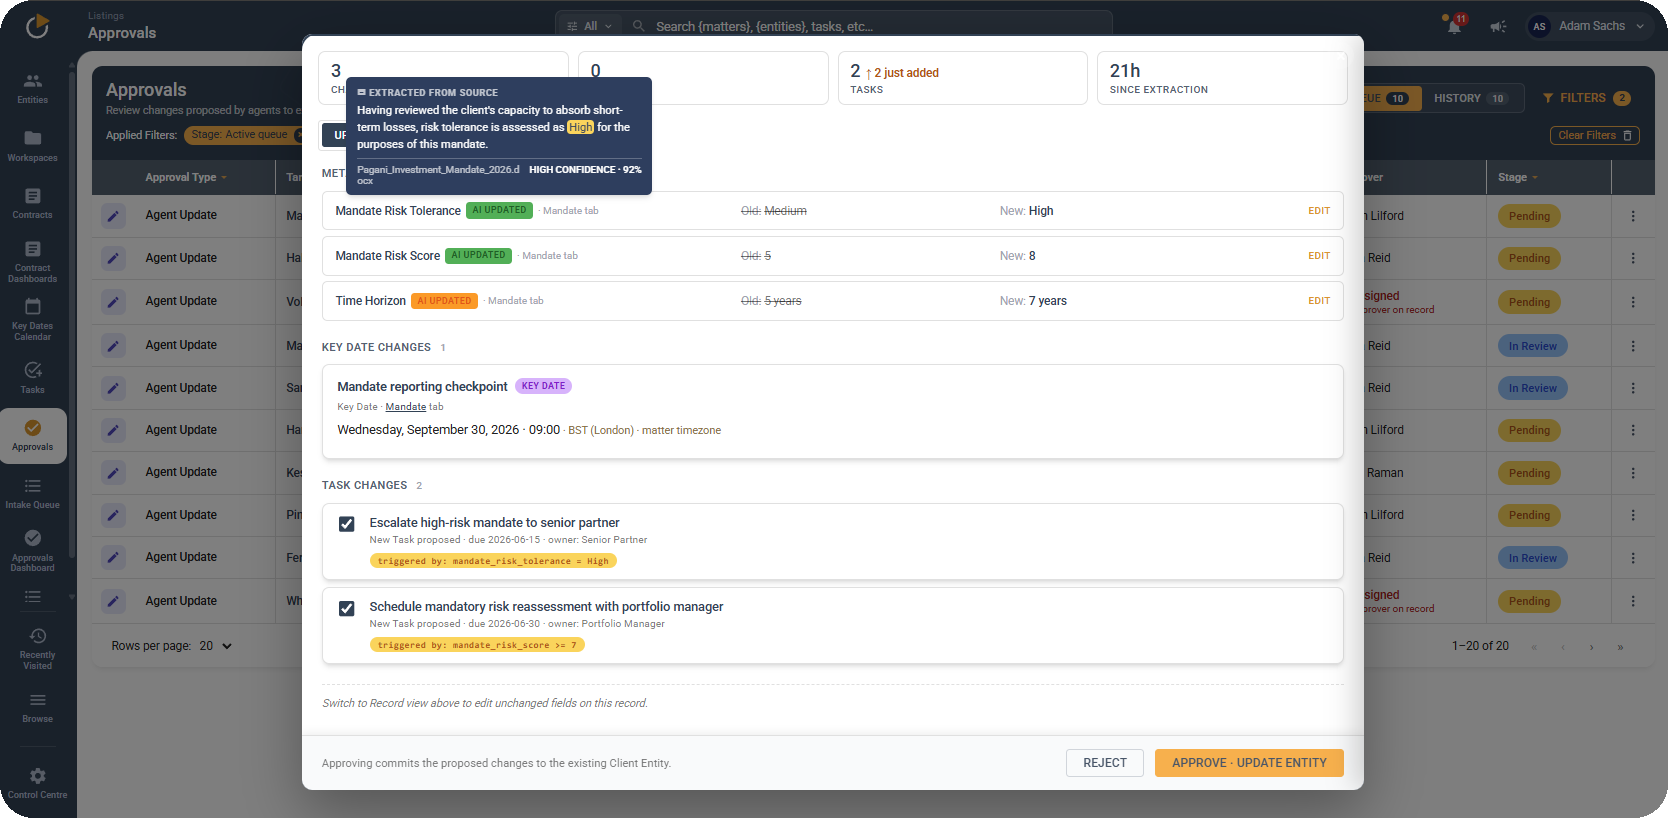Uncheck Schedule mandatory risk reassessment task
1668x818 pixels.
(347, 608)
